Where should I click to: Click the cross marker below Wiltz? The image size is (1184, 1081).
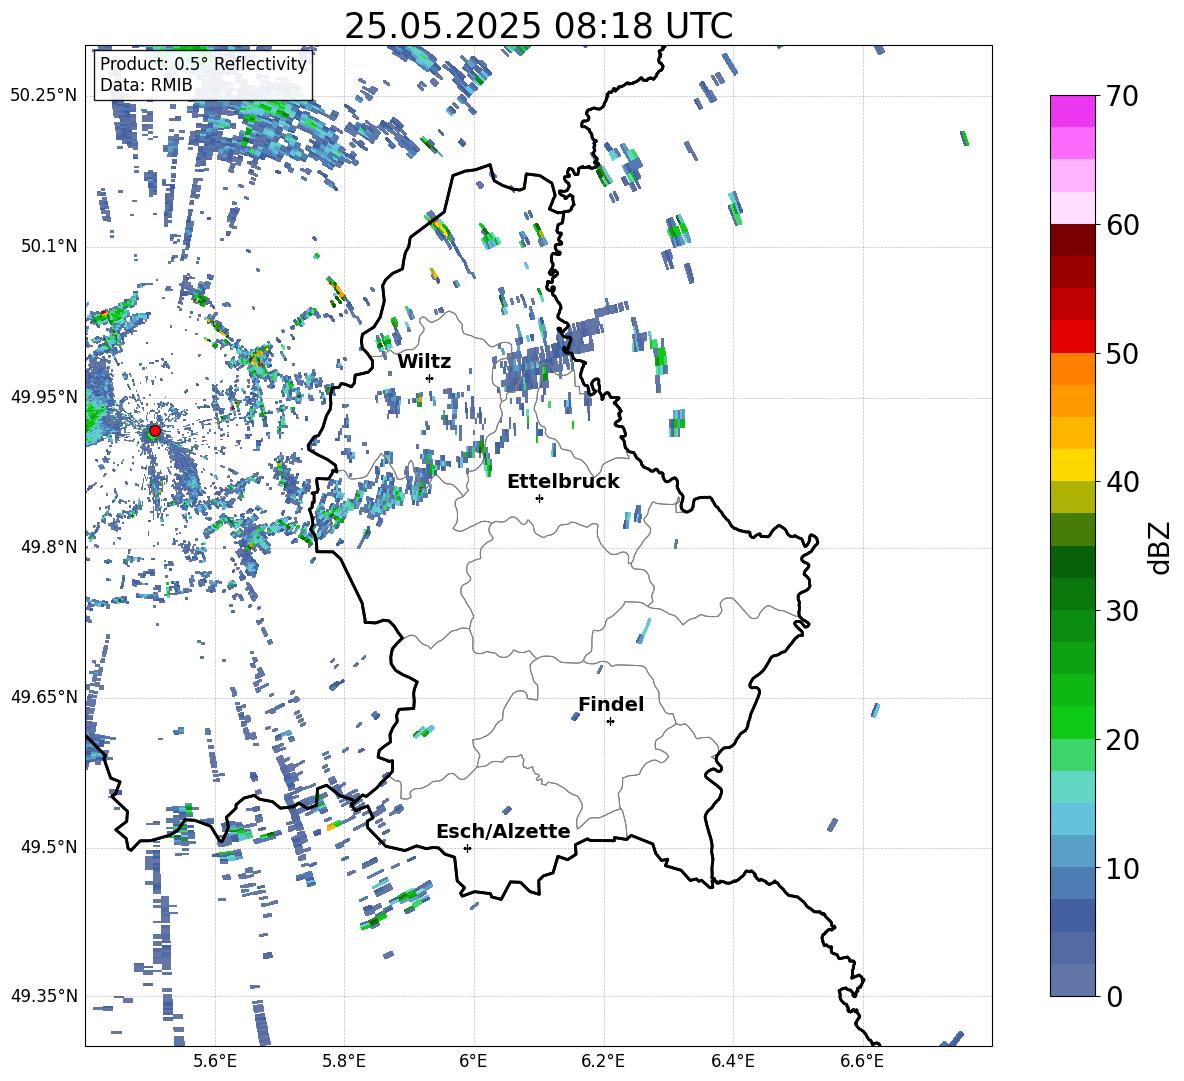point(430,378)
